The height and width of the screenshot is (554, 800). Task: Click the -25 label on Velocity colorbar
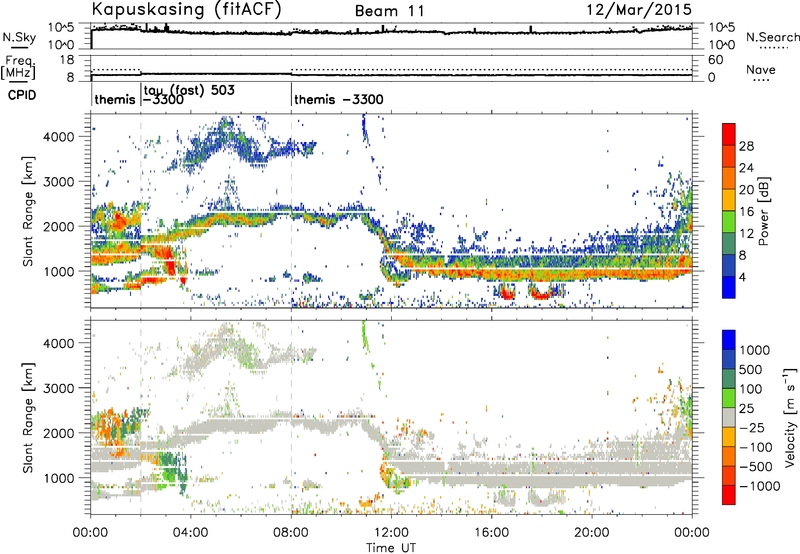click(x=751, y=427)
